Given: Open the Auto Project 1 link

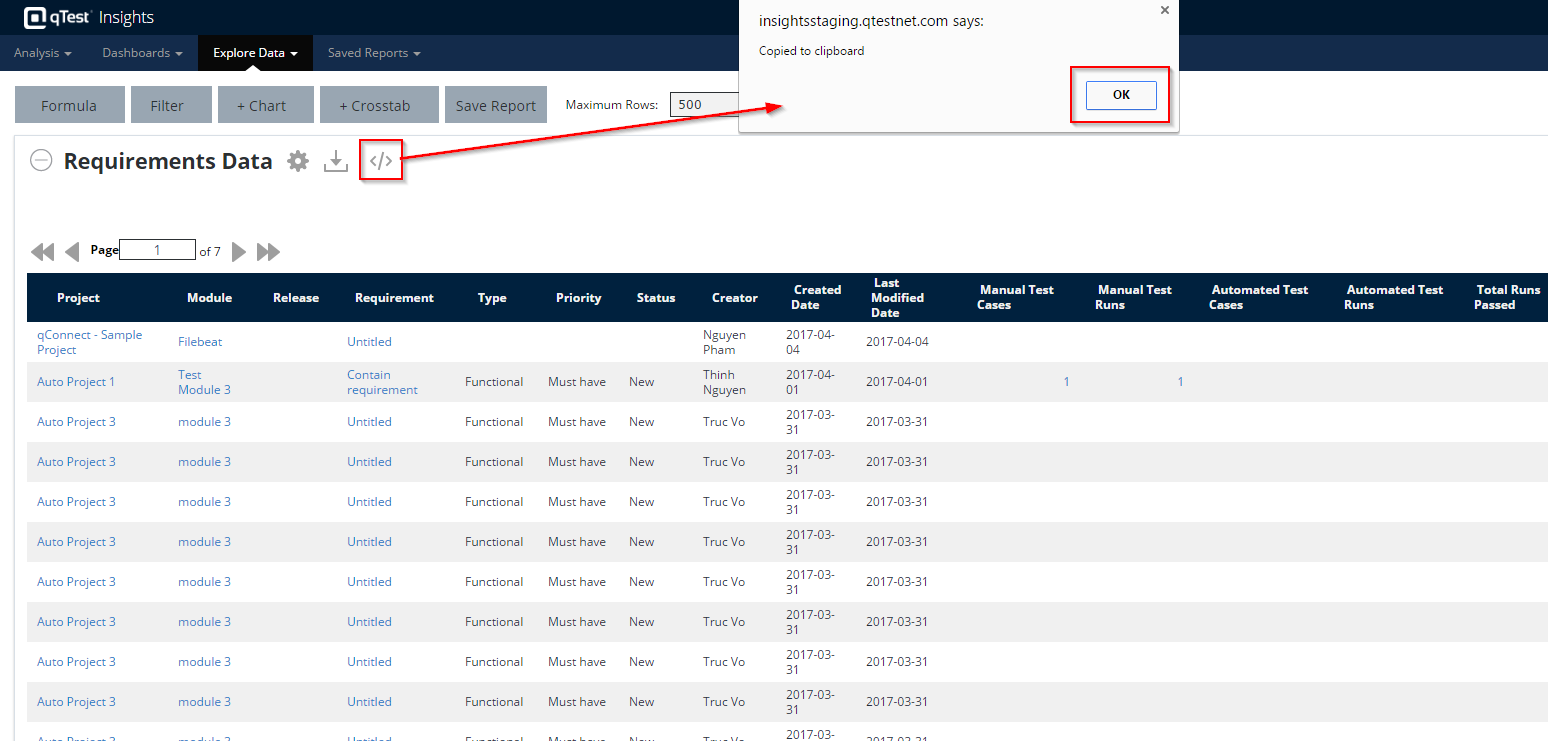Looking at the screenshot, I should [76, 382].
